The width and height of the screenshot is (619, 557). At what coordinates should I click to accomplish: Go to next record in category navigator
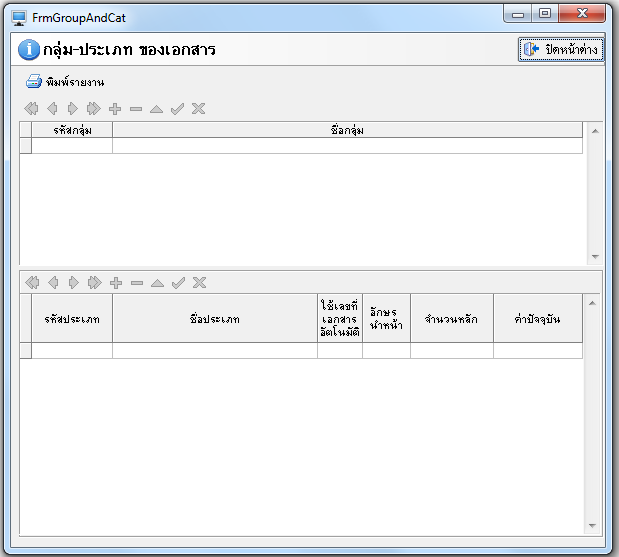73,283
